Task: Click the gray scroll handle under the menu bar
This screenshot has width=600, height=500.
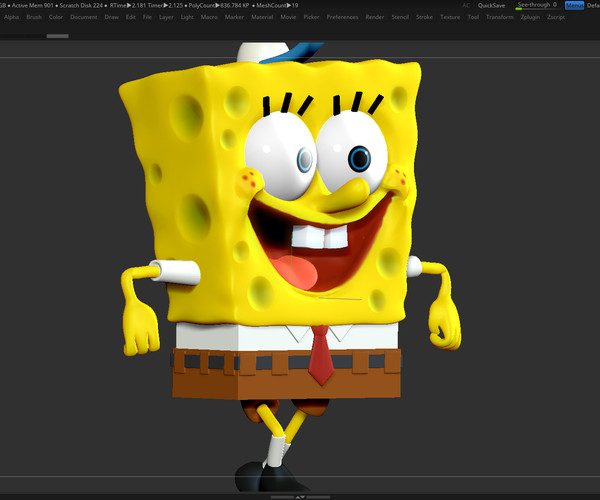Action: click(x=57, y=36)
